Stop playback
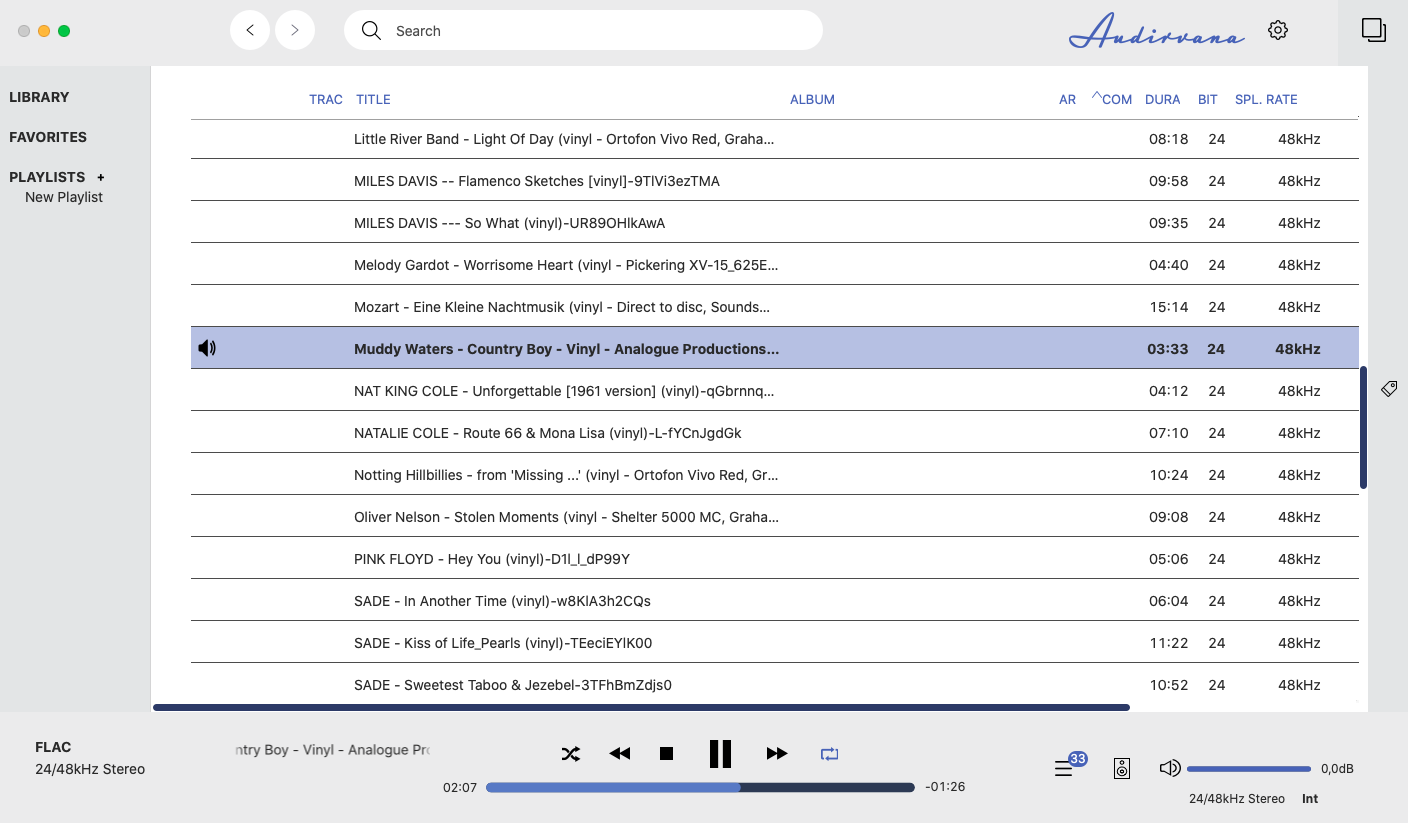This screenshot has height=823, width=1408. click(x=667, y=754)
